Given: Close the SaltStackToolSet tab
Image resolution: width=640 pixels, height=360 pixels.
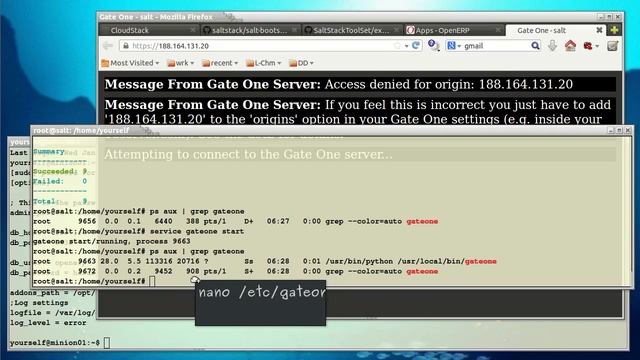Looking at the screenshot, I should [x=396, y=30].
